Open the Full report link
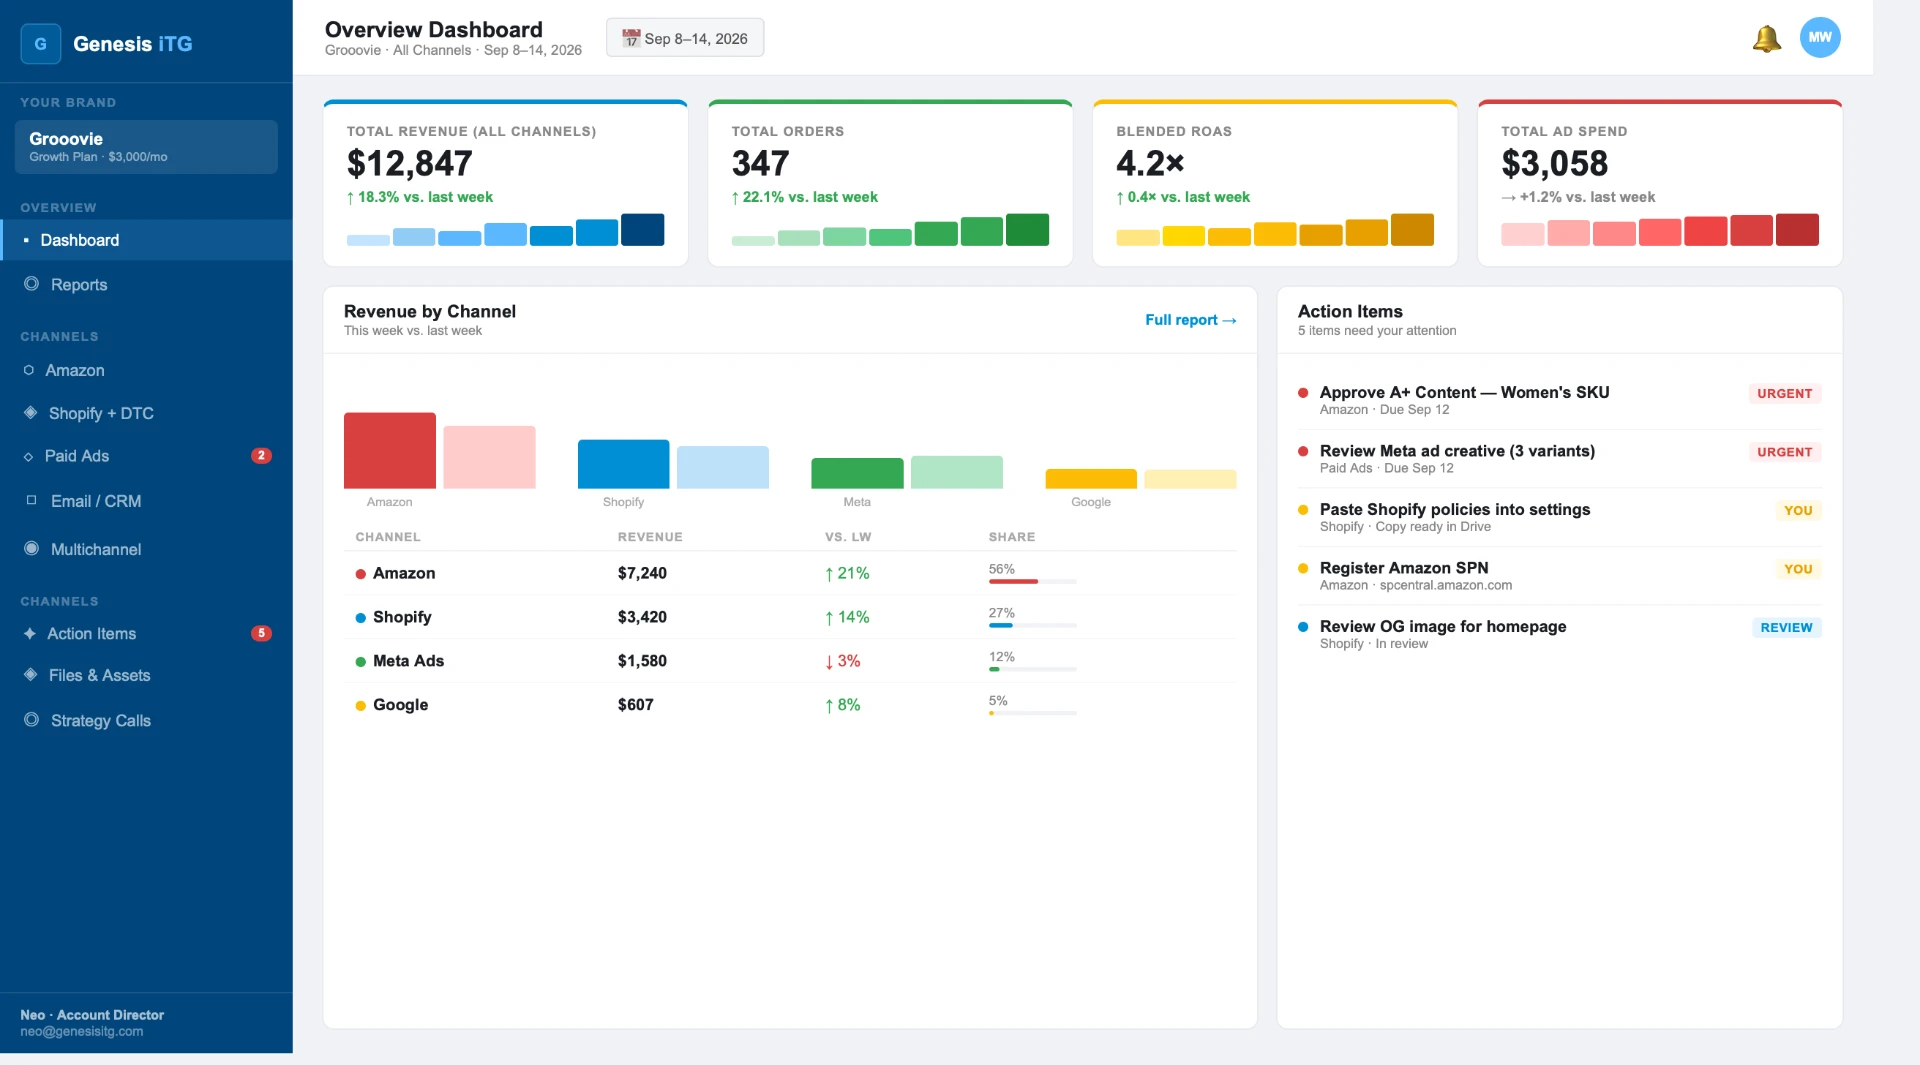1920x1065 pixels. [x=1191, y=320]
